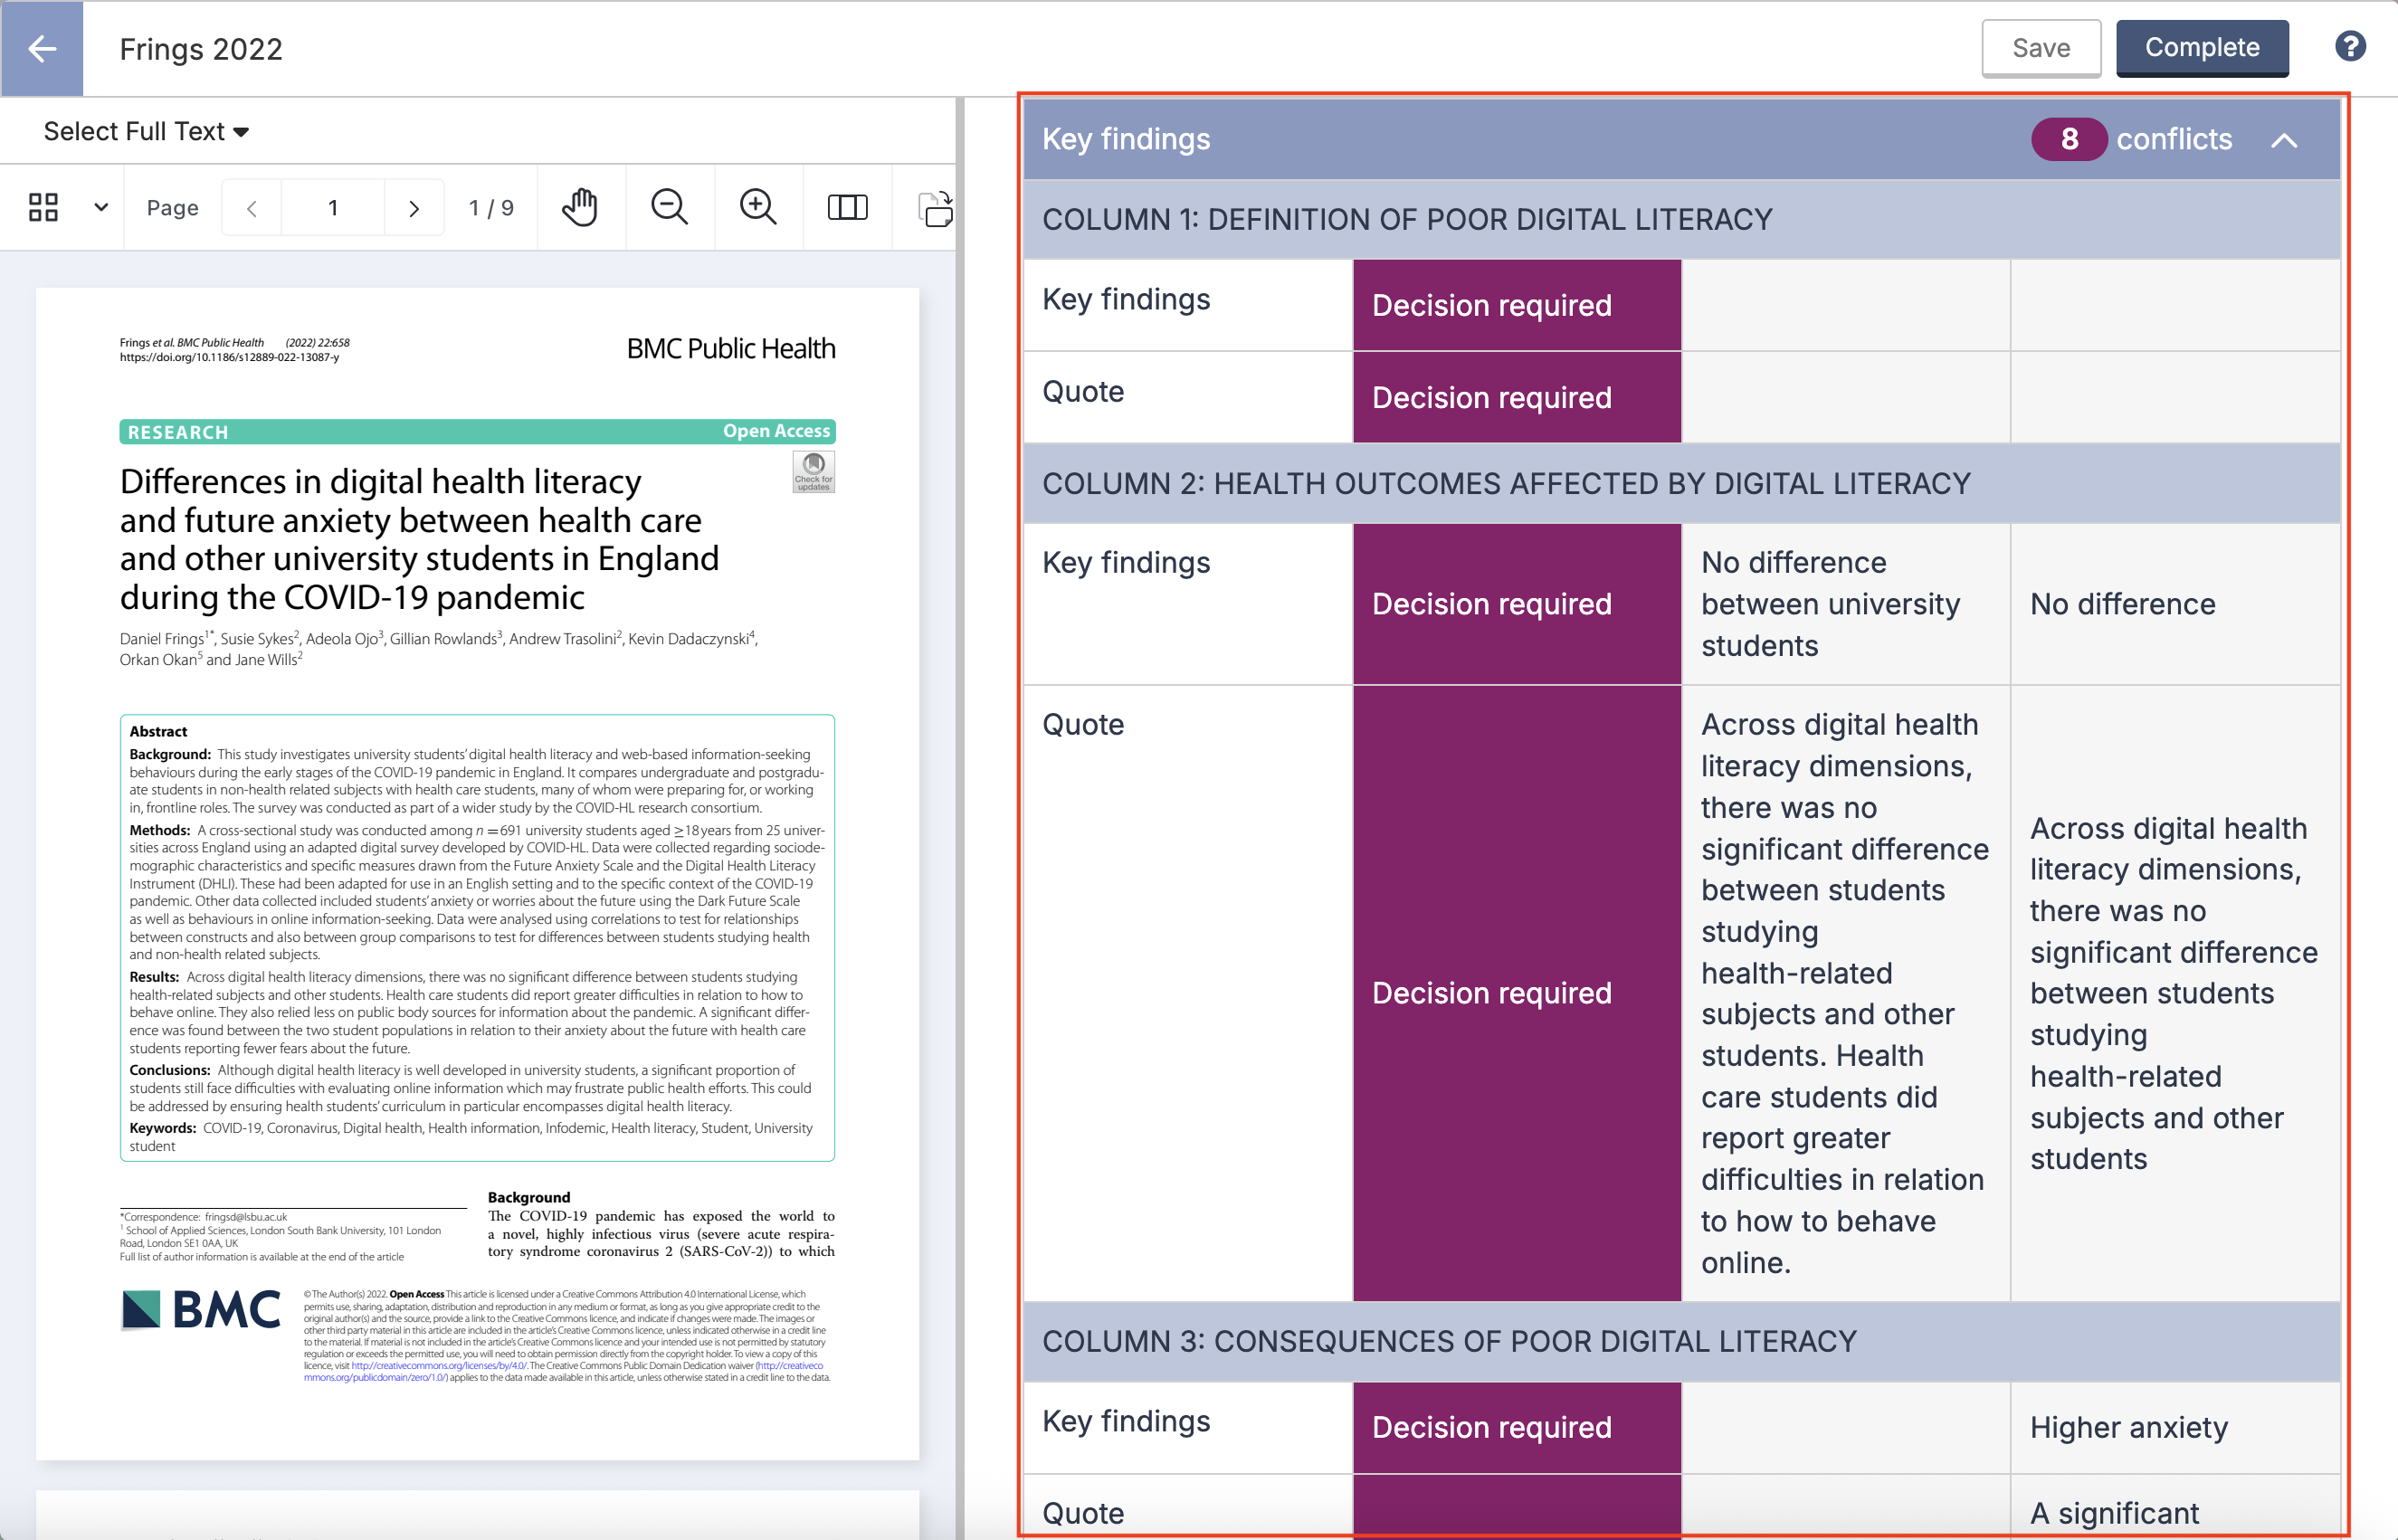Click the back arrow icon
The width and height of the screenshot is (2398, 1540).
coord(42,48)
